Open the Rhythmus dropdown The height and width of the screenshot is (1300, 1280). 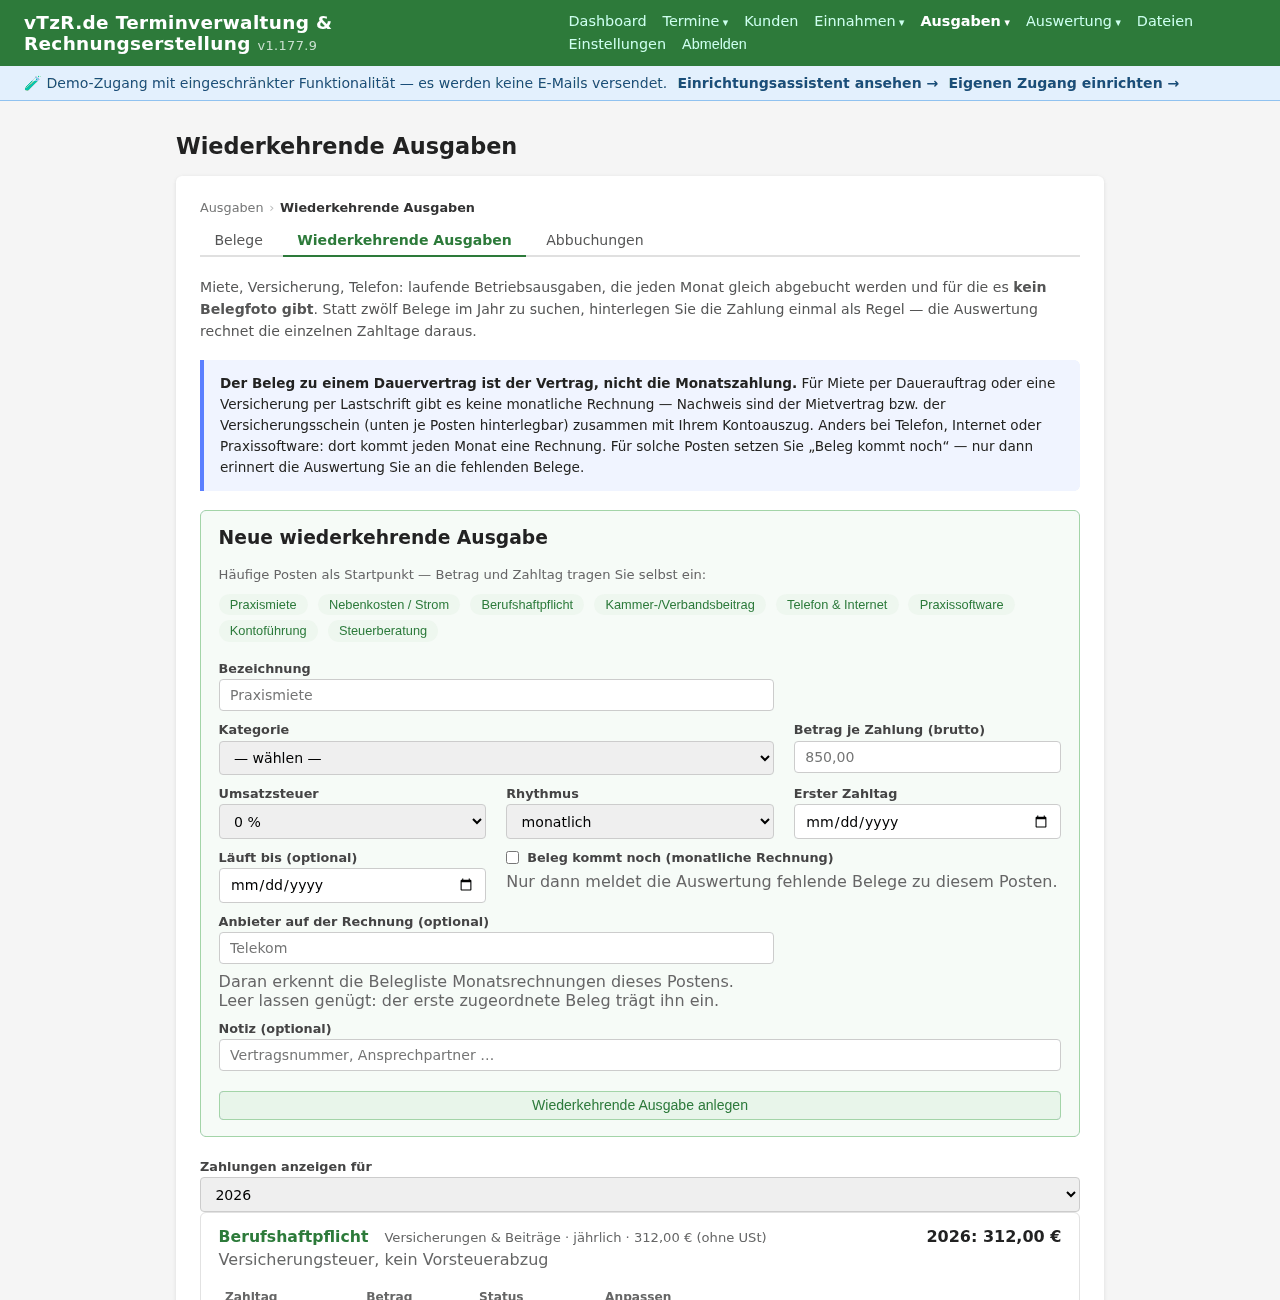640,822
